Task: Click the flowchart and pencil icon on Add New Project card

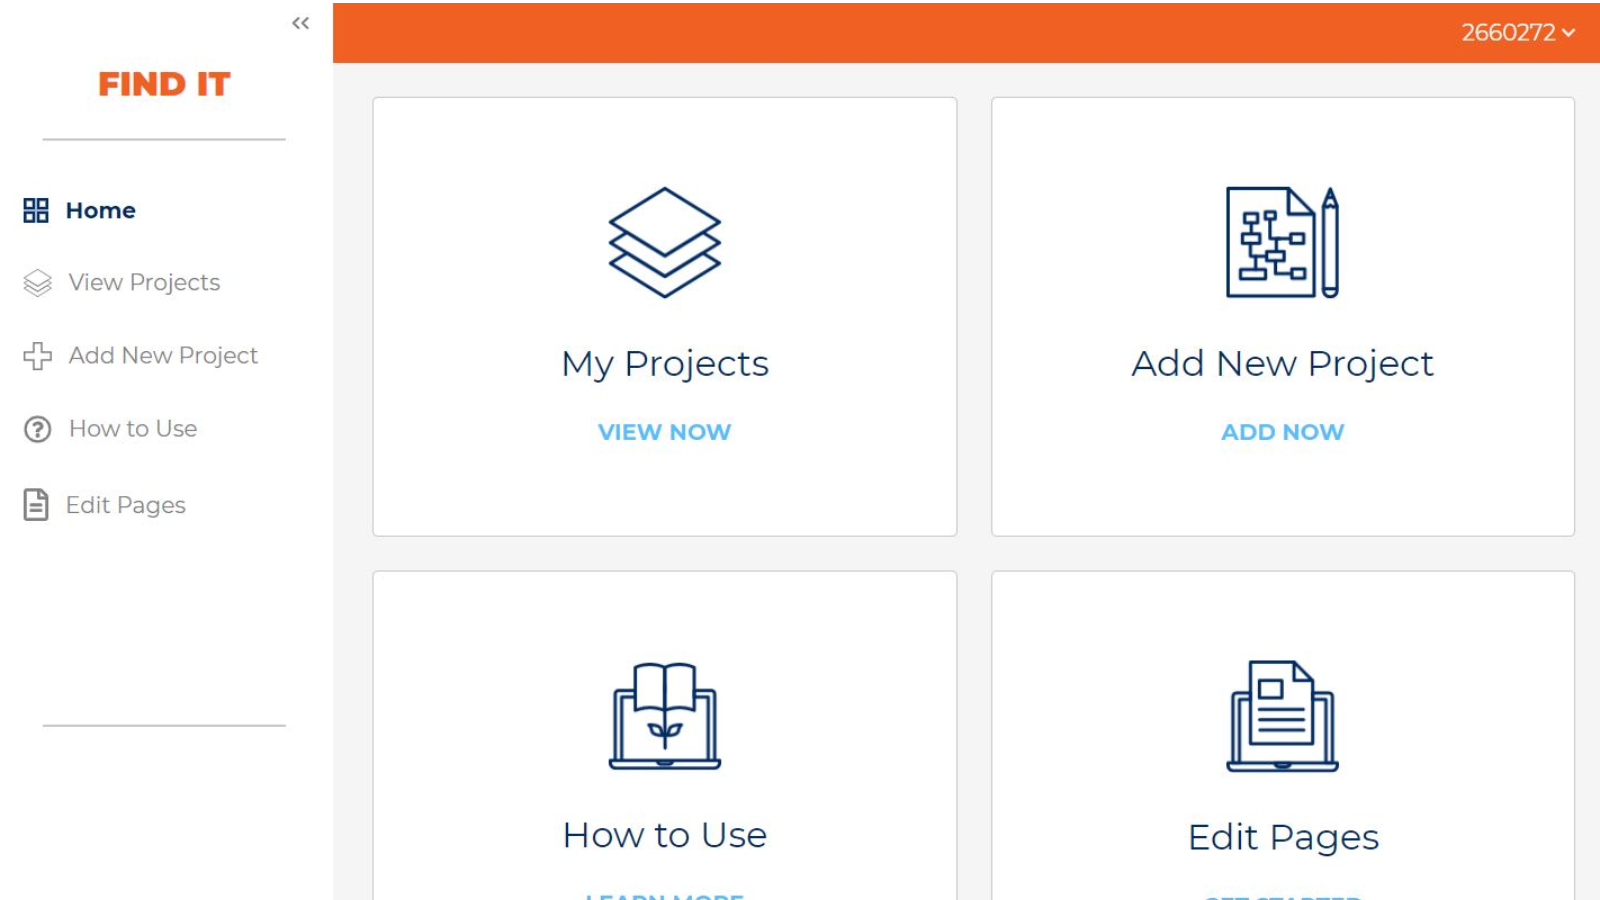Action: coord(1282,242)
